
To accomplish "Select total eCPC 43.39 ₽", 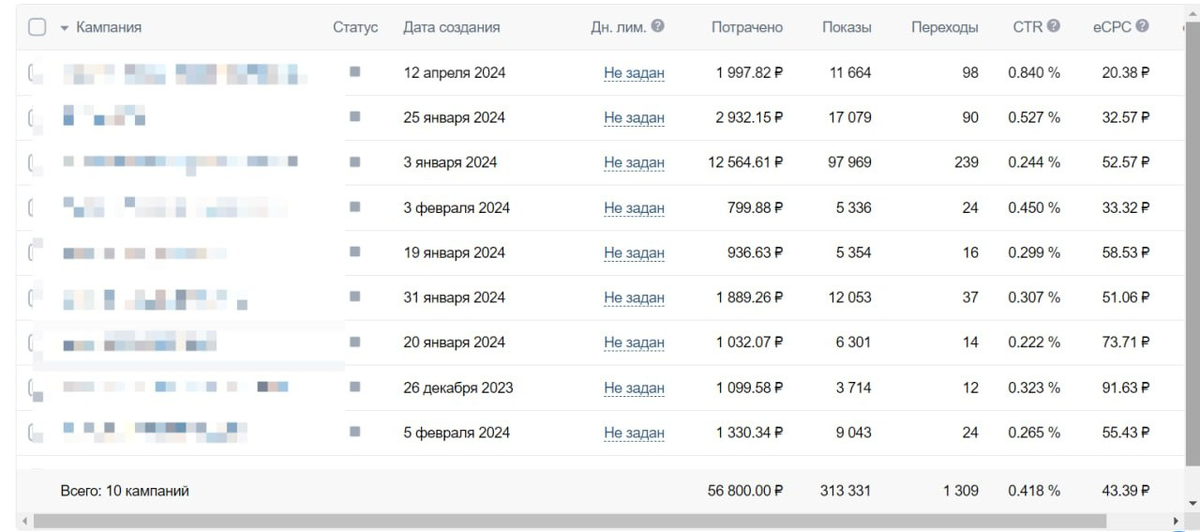I will coord(1126,491).
